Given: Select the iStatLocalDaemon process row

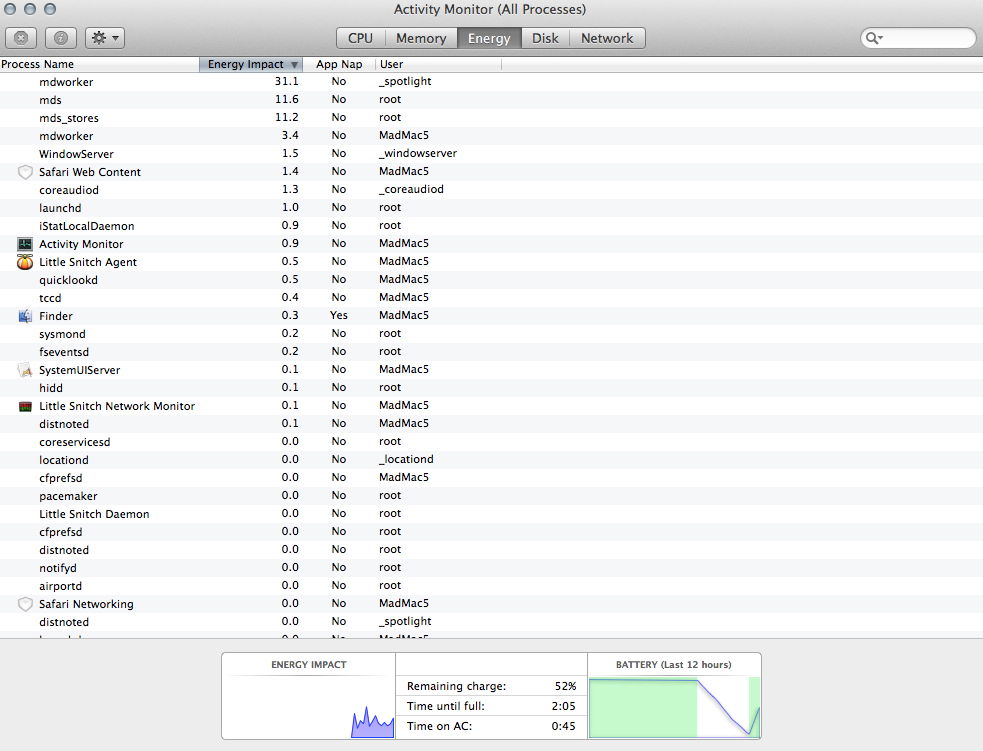Looking at the screenshot, I should [492, 226].
